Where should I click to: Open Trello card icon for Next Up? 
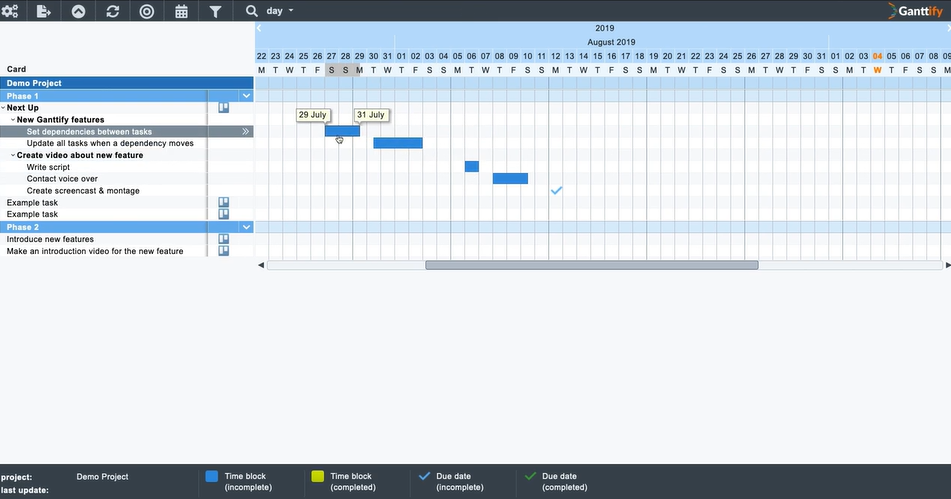coord(224,107)
